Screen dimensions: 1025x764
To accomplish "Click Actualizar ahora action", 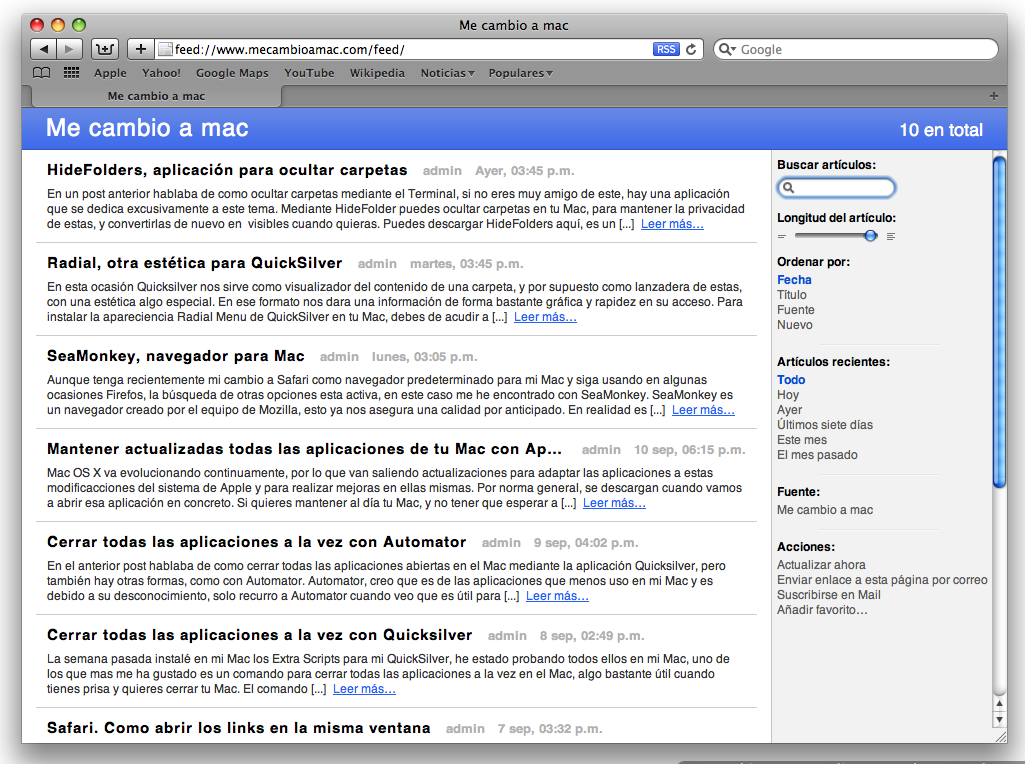I will (x=821, y=565).
